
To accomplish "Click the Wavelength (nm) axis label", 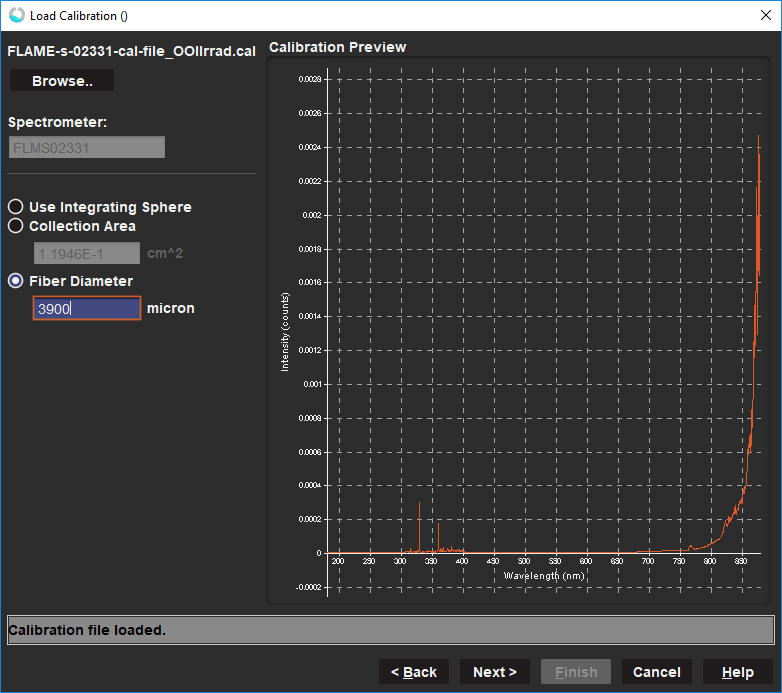I will point(544,576).
